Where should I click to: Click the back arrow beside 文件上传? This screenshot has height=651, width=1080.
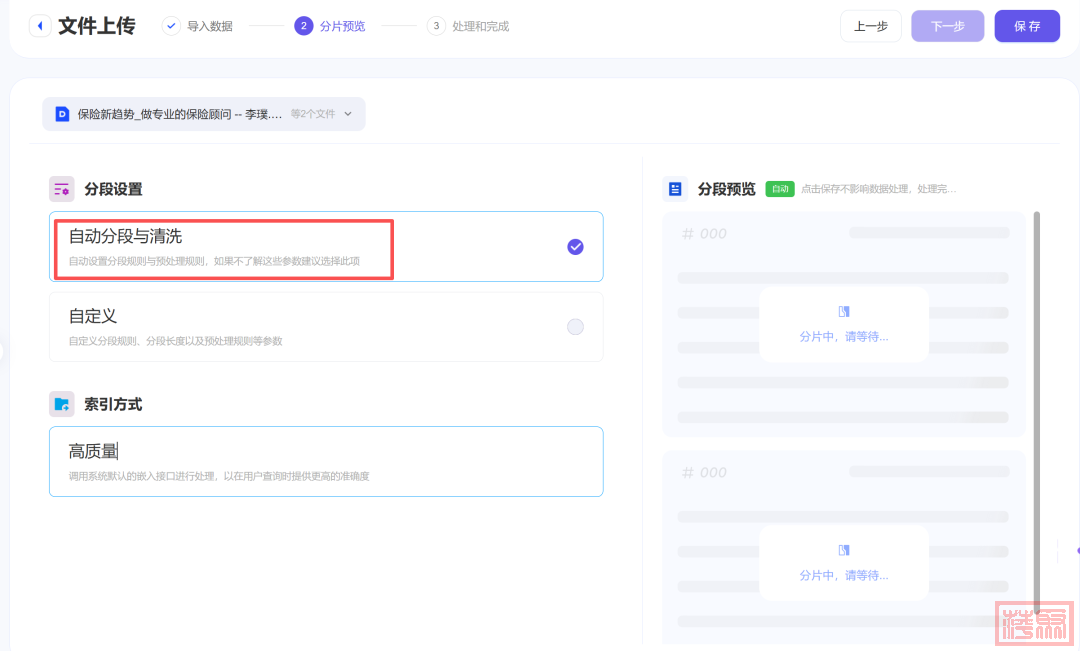pyautogui.click(x=40, y=26)
